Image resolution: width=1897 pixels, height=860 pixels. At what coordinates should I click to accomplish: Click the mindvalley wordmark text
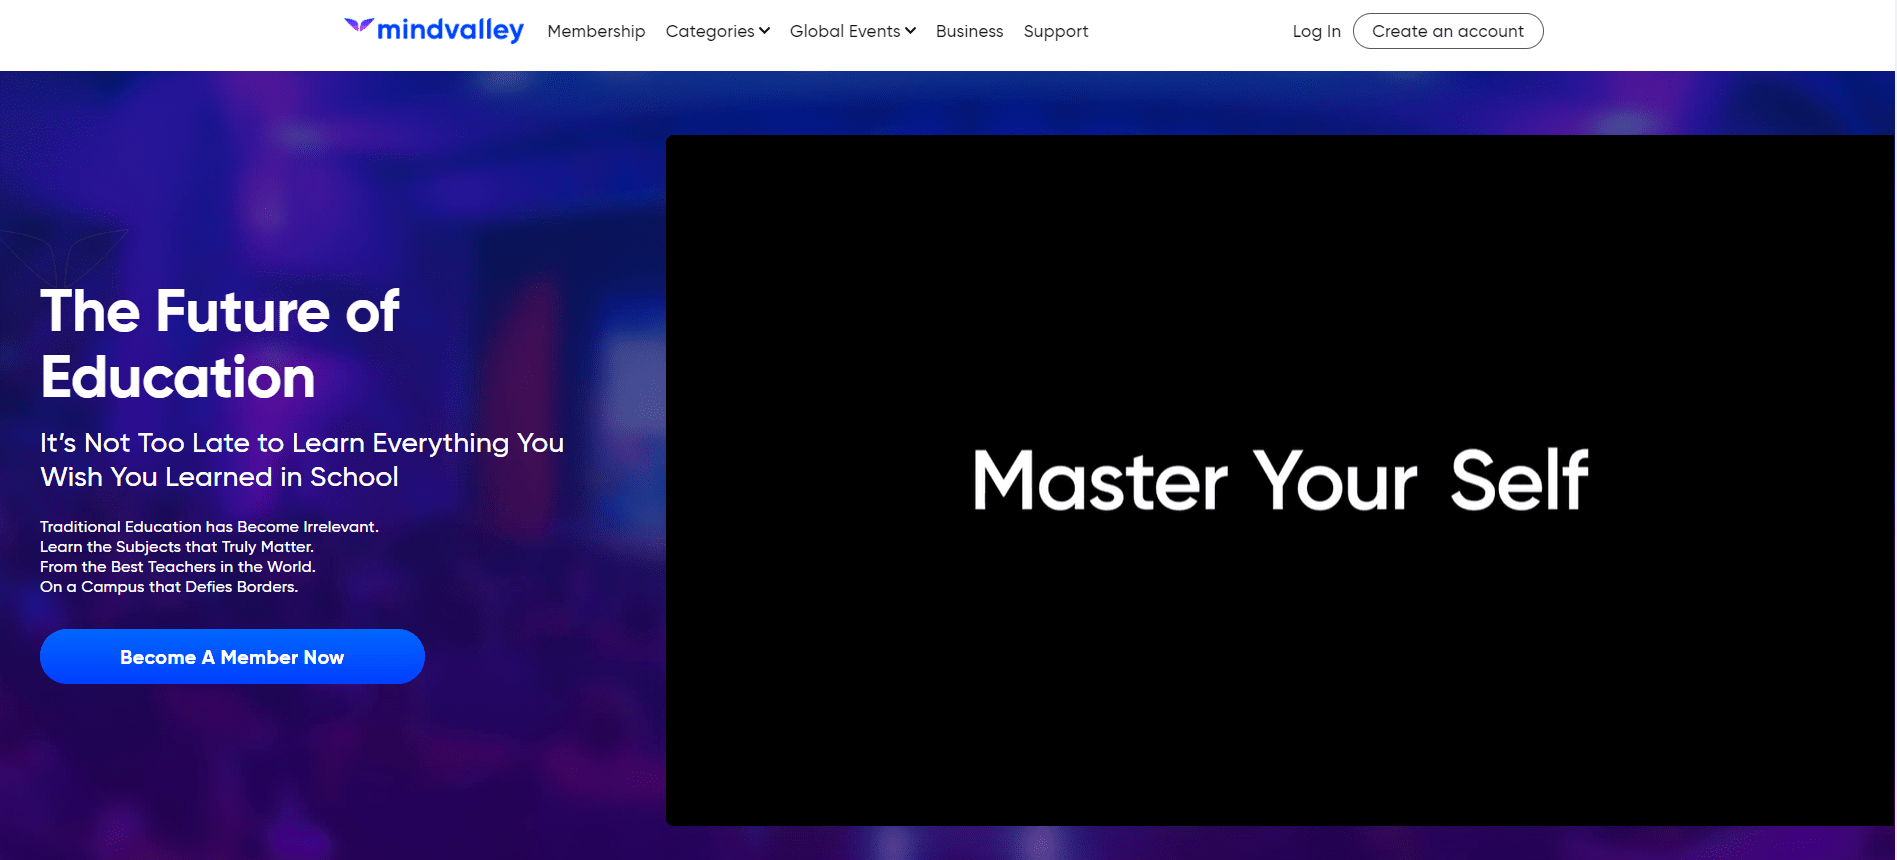(450, 31)
